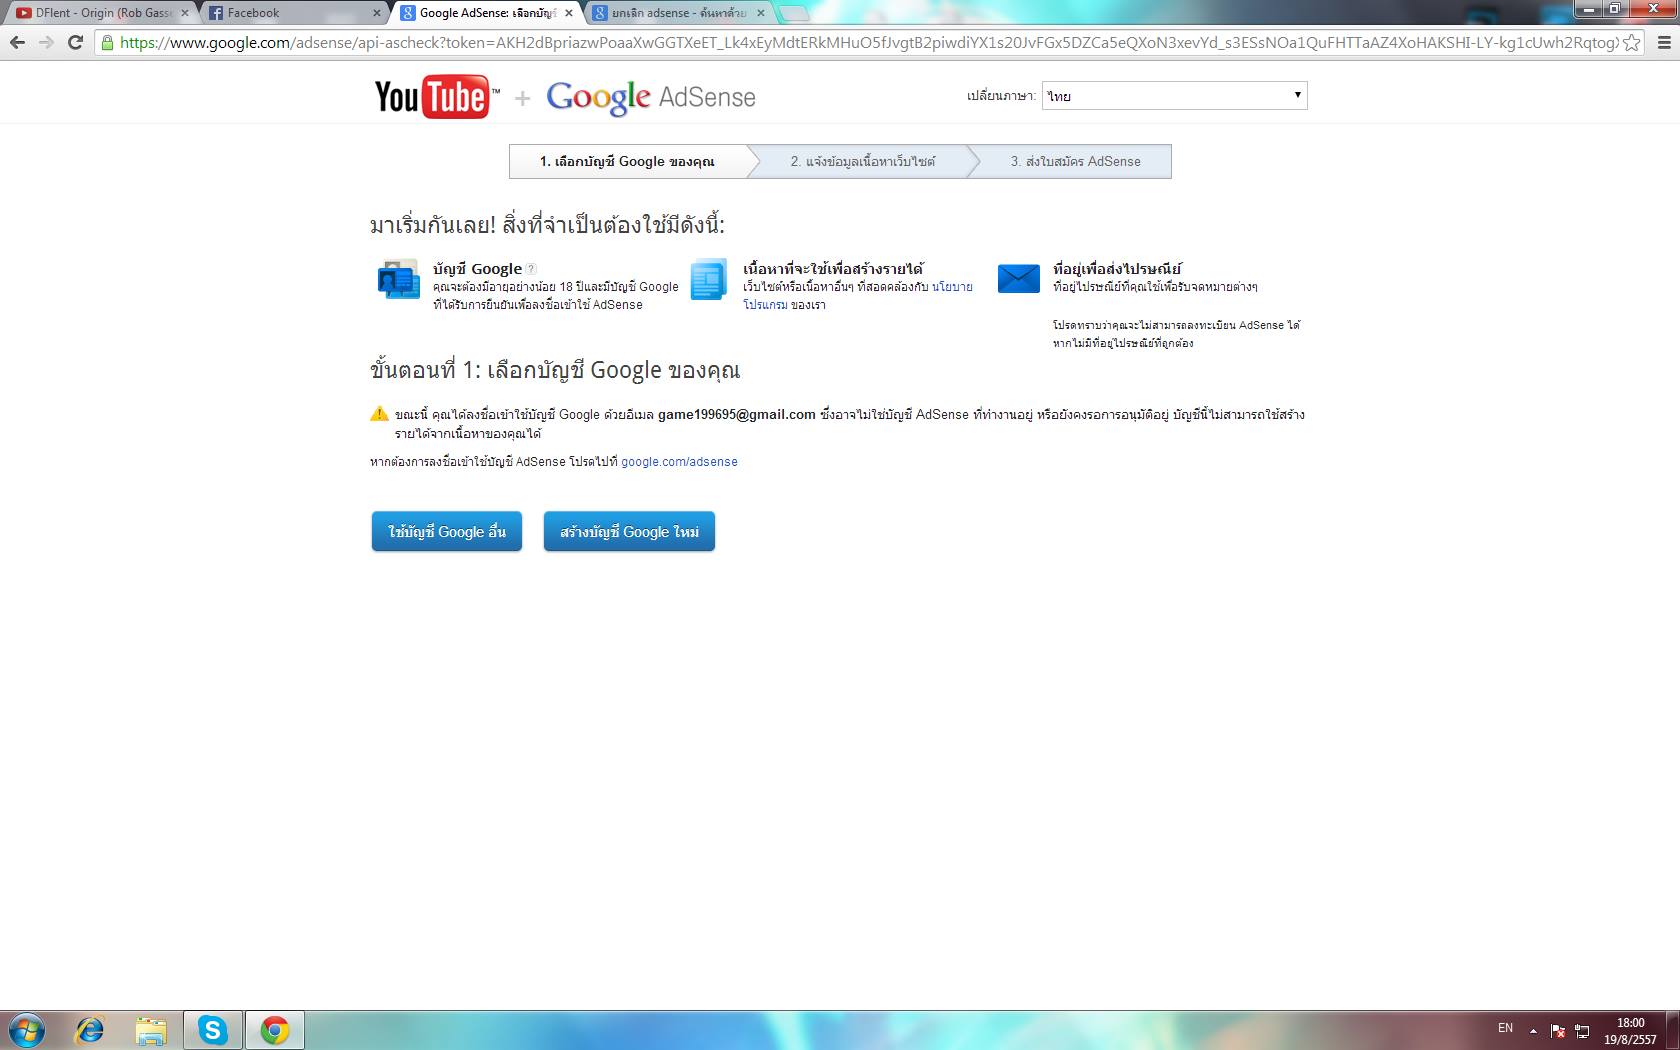
Task: Show hidden tray icons arrow
Action: click(1533, 1030)
